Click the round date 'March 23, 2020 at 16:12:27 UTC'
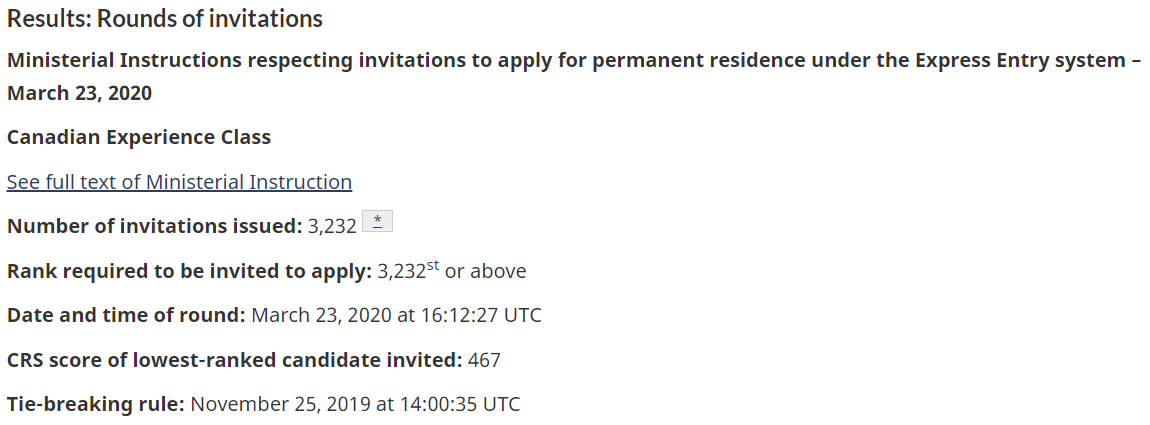Image resolution: width=1150 pixels, height=425 pixels. tap(396, 315)
